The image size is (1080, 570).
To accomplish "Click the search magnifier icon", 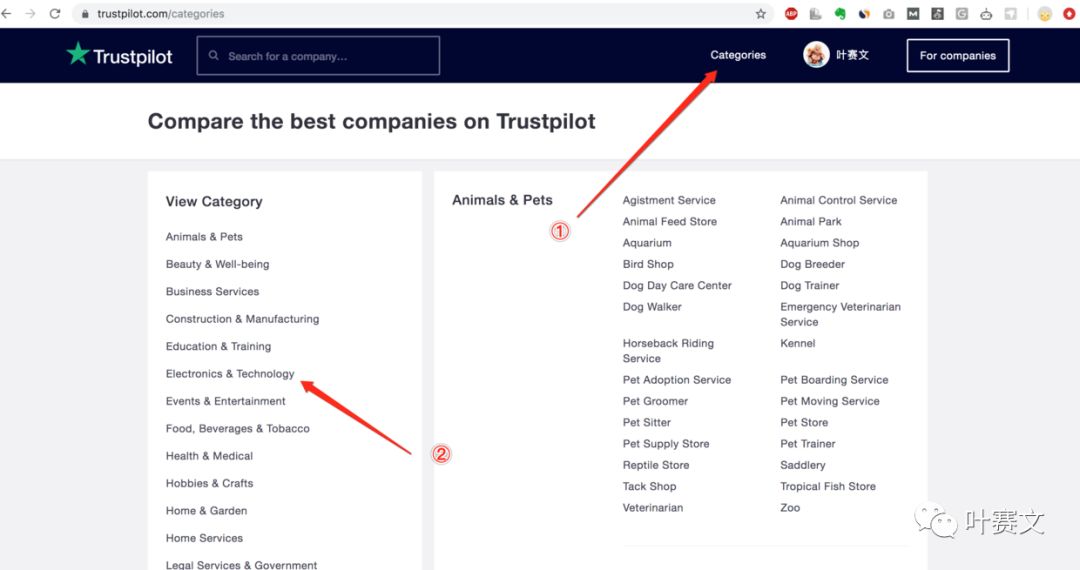I will [214, 56].
